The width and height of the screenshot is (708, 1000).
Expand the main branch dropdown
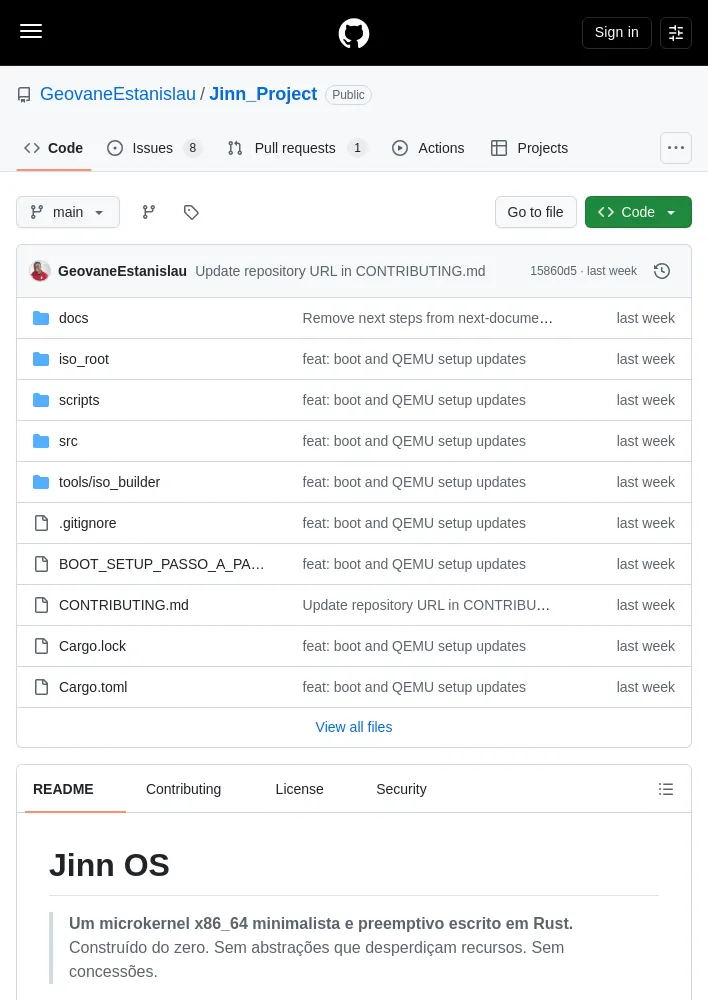[x=68, y=212]
